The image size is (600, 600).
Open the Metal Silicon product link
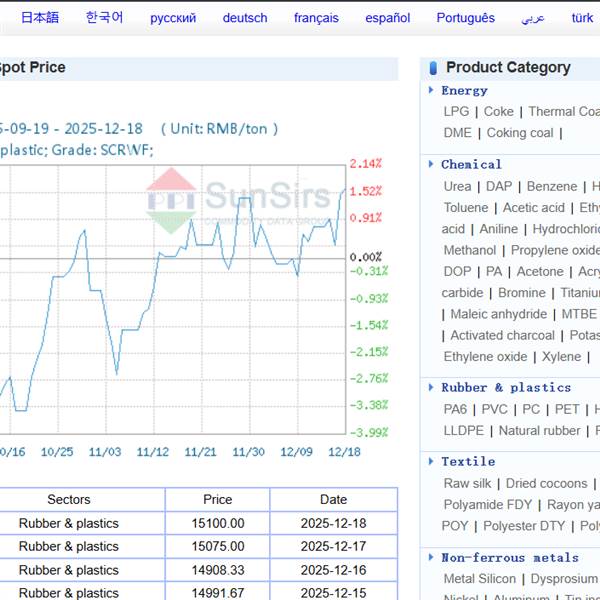(x=480, y=579)
